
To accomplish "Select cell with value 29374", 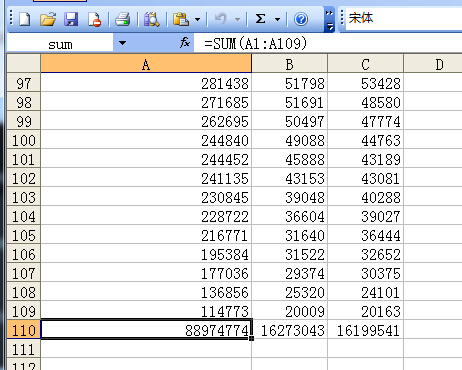I will [x=289, y=273].
